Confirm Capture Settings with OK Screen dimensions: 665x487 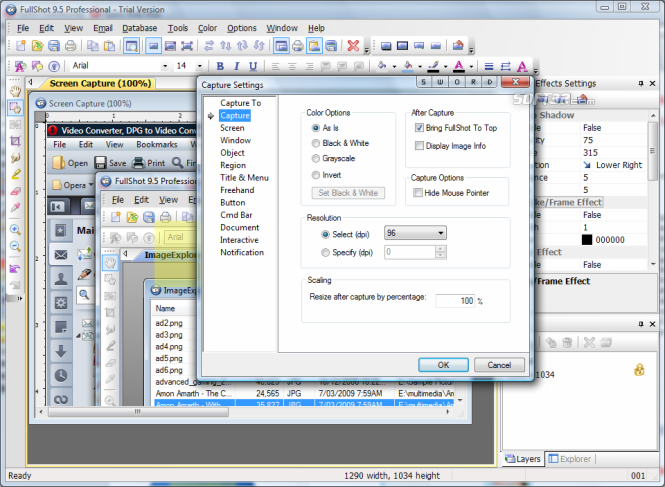point(443,365)
